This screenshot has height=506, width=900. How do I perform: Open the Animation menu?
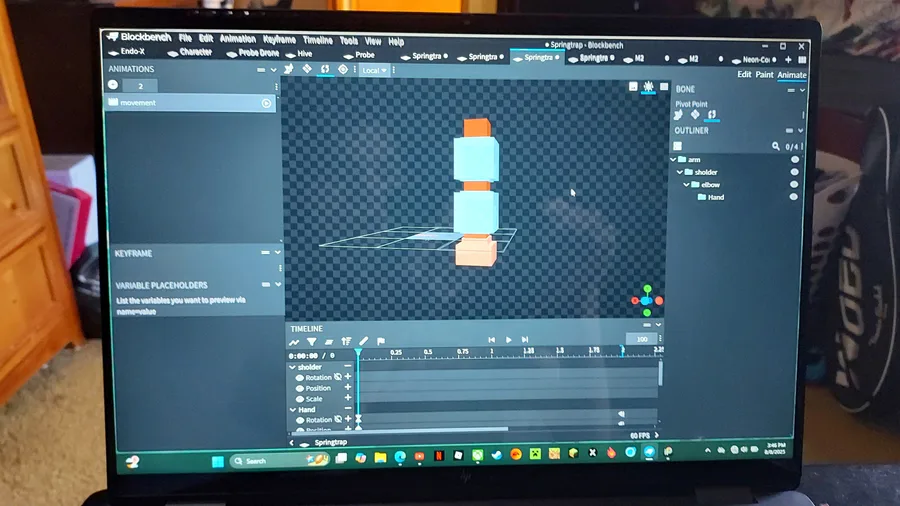(238, 39)
